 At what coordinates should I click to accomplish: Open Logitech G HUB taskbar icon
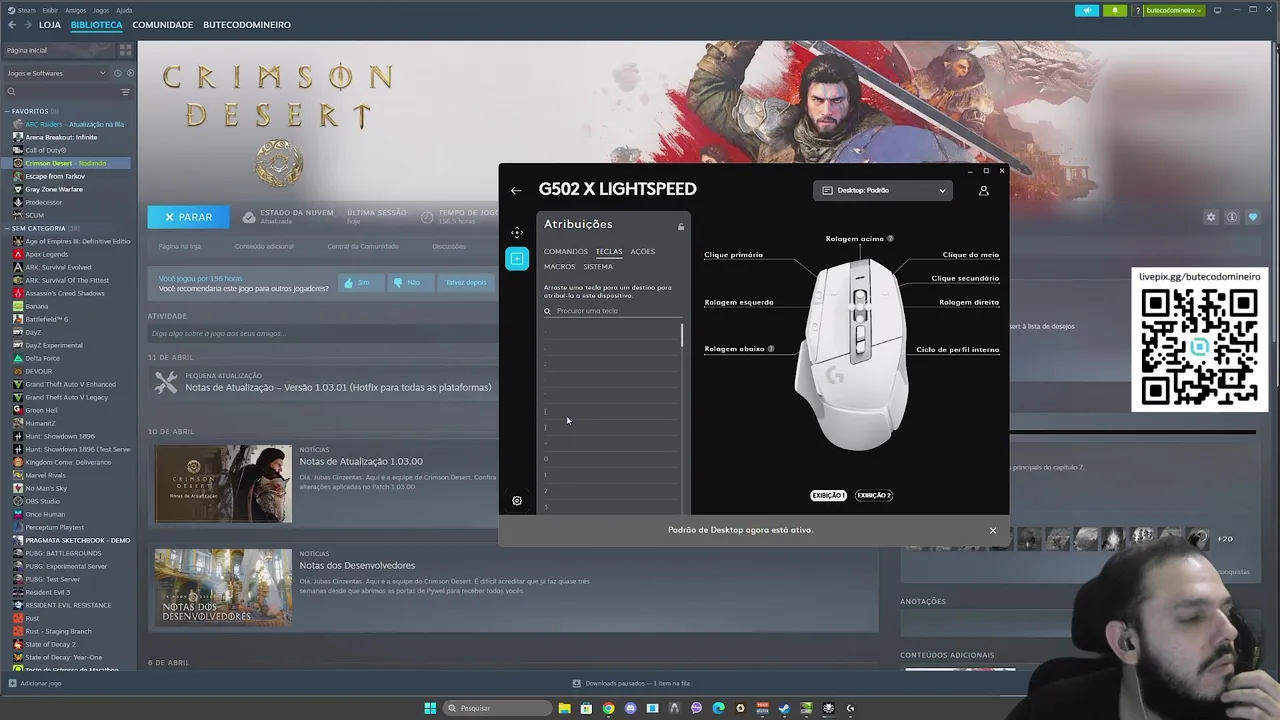[850, 708]
